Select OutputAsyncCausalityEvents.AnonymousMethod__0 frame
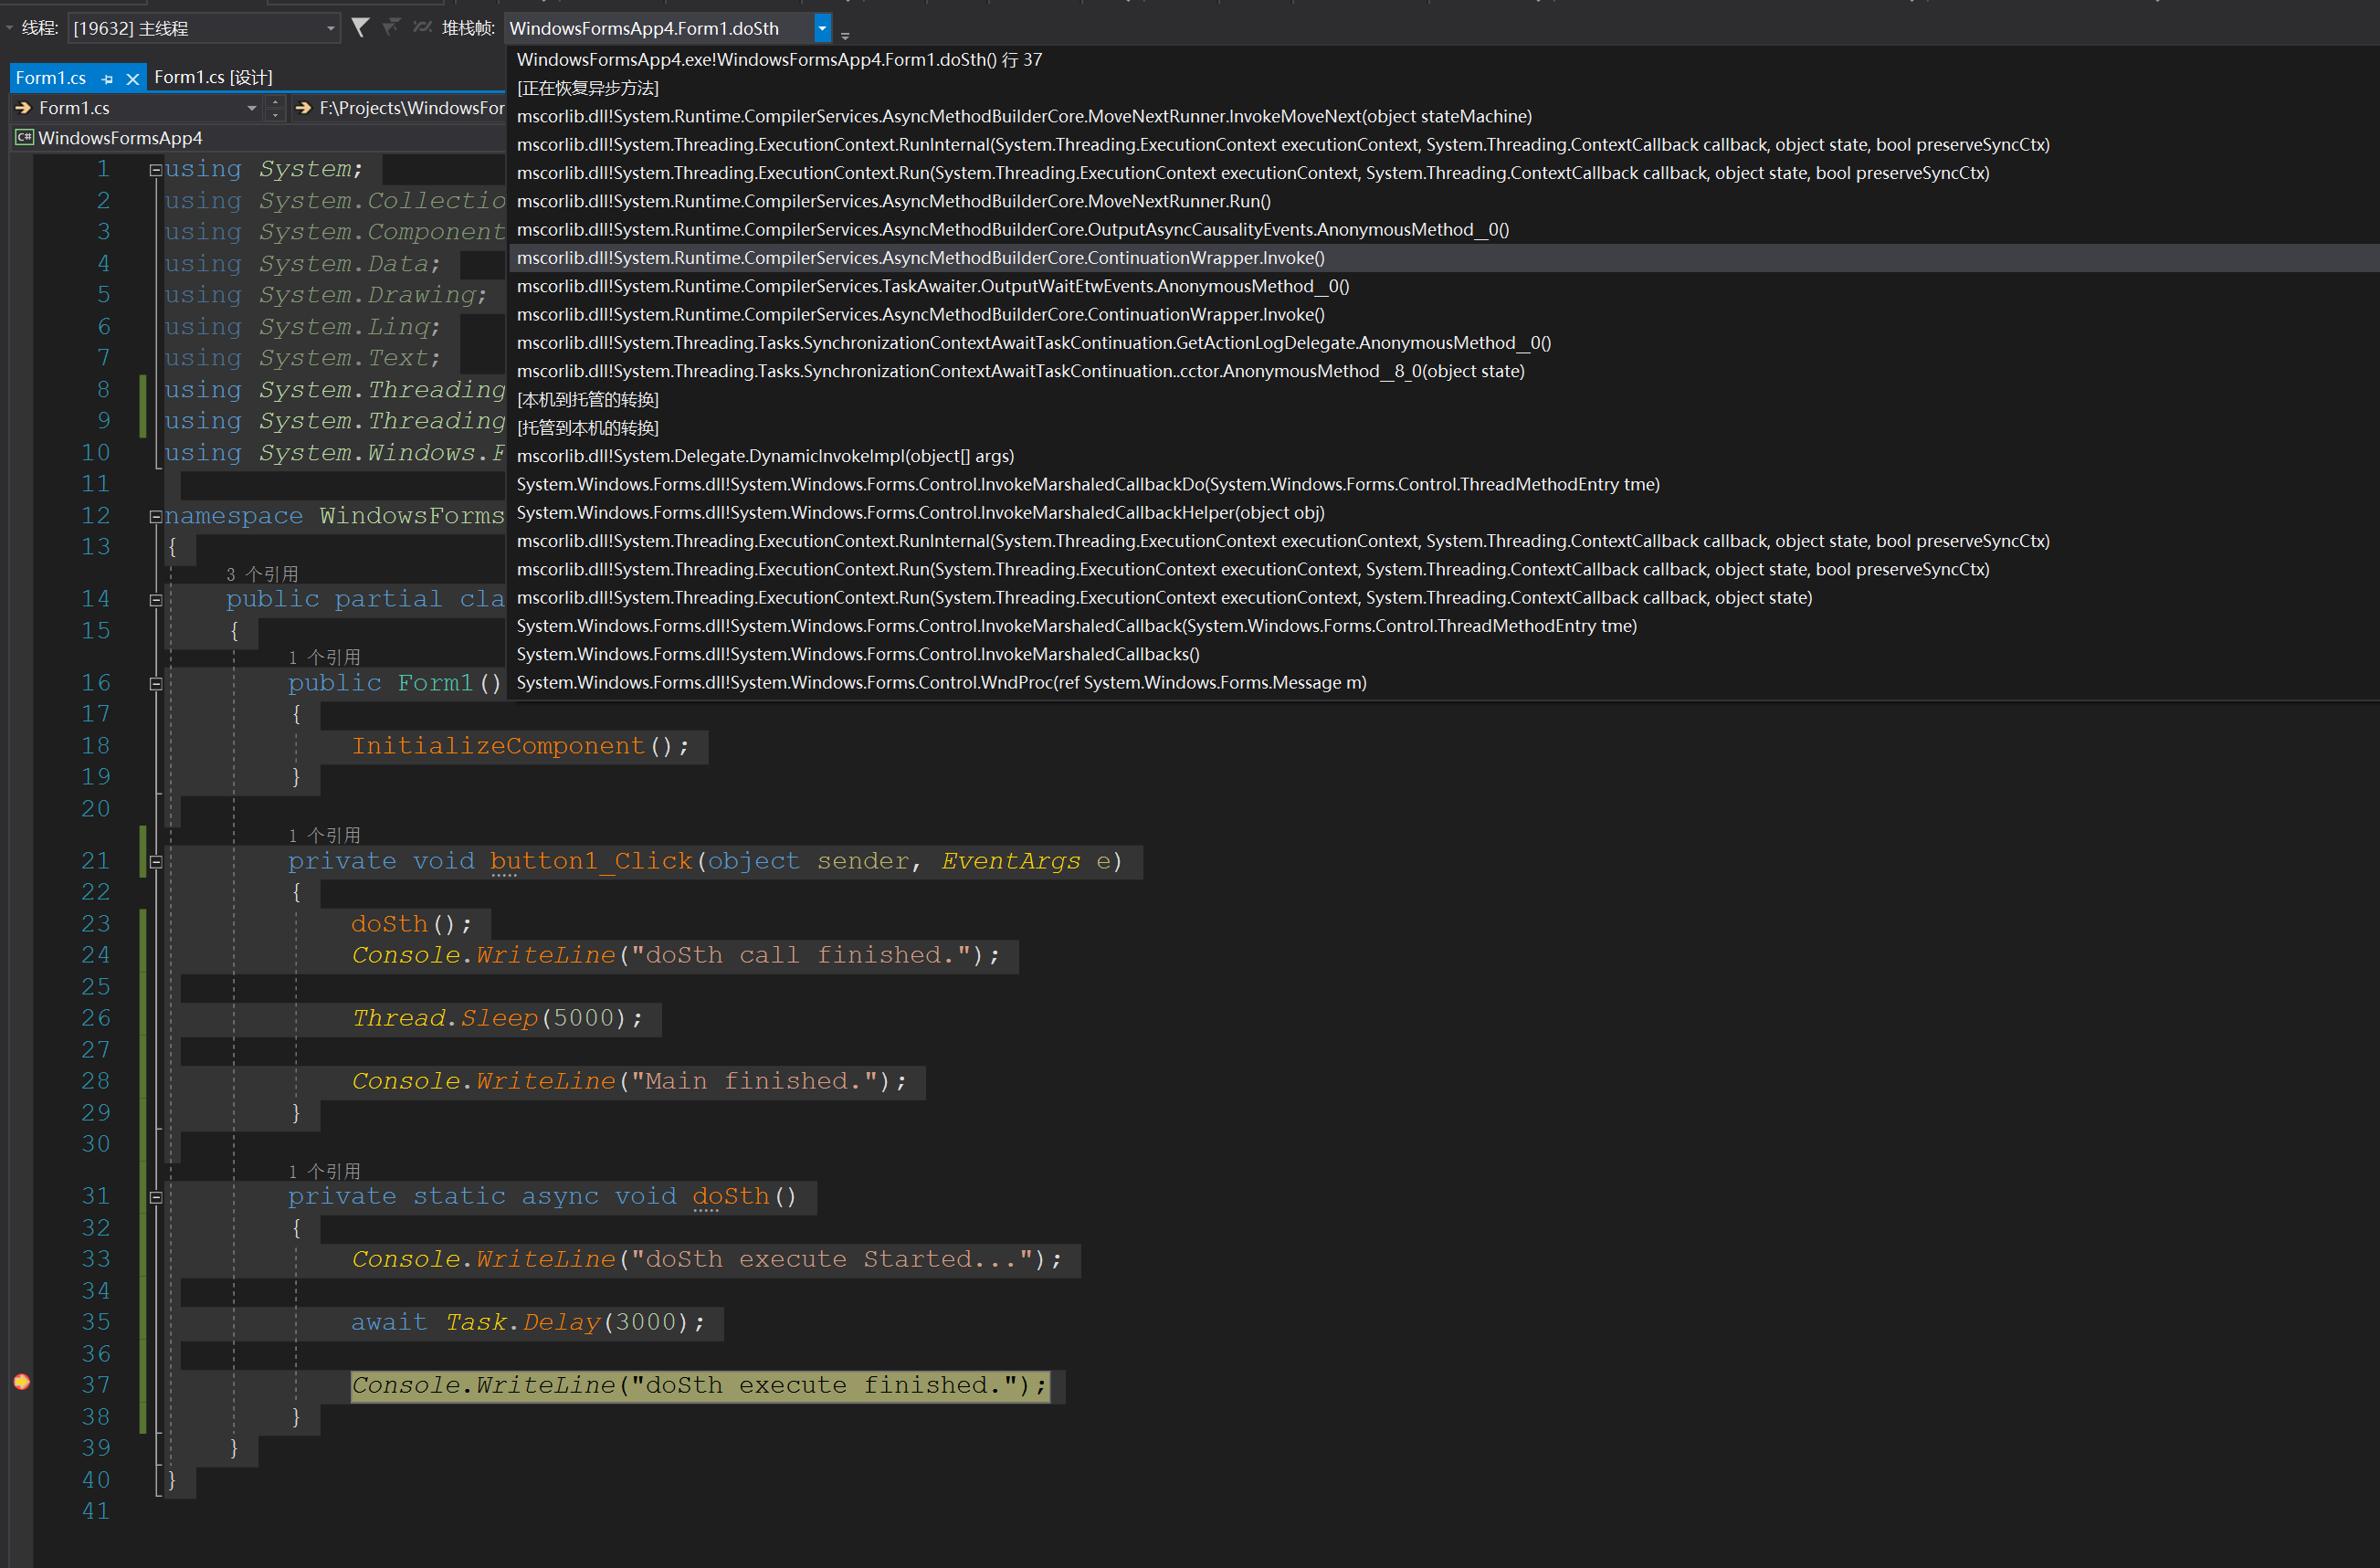This screenshot has height=1568, width=2380. click(1013, 229)
